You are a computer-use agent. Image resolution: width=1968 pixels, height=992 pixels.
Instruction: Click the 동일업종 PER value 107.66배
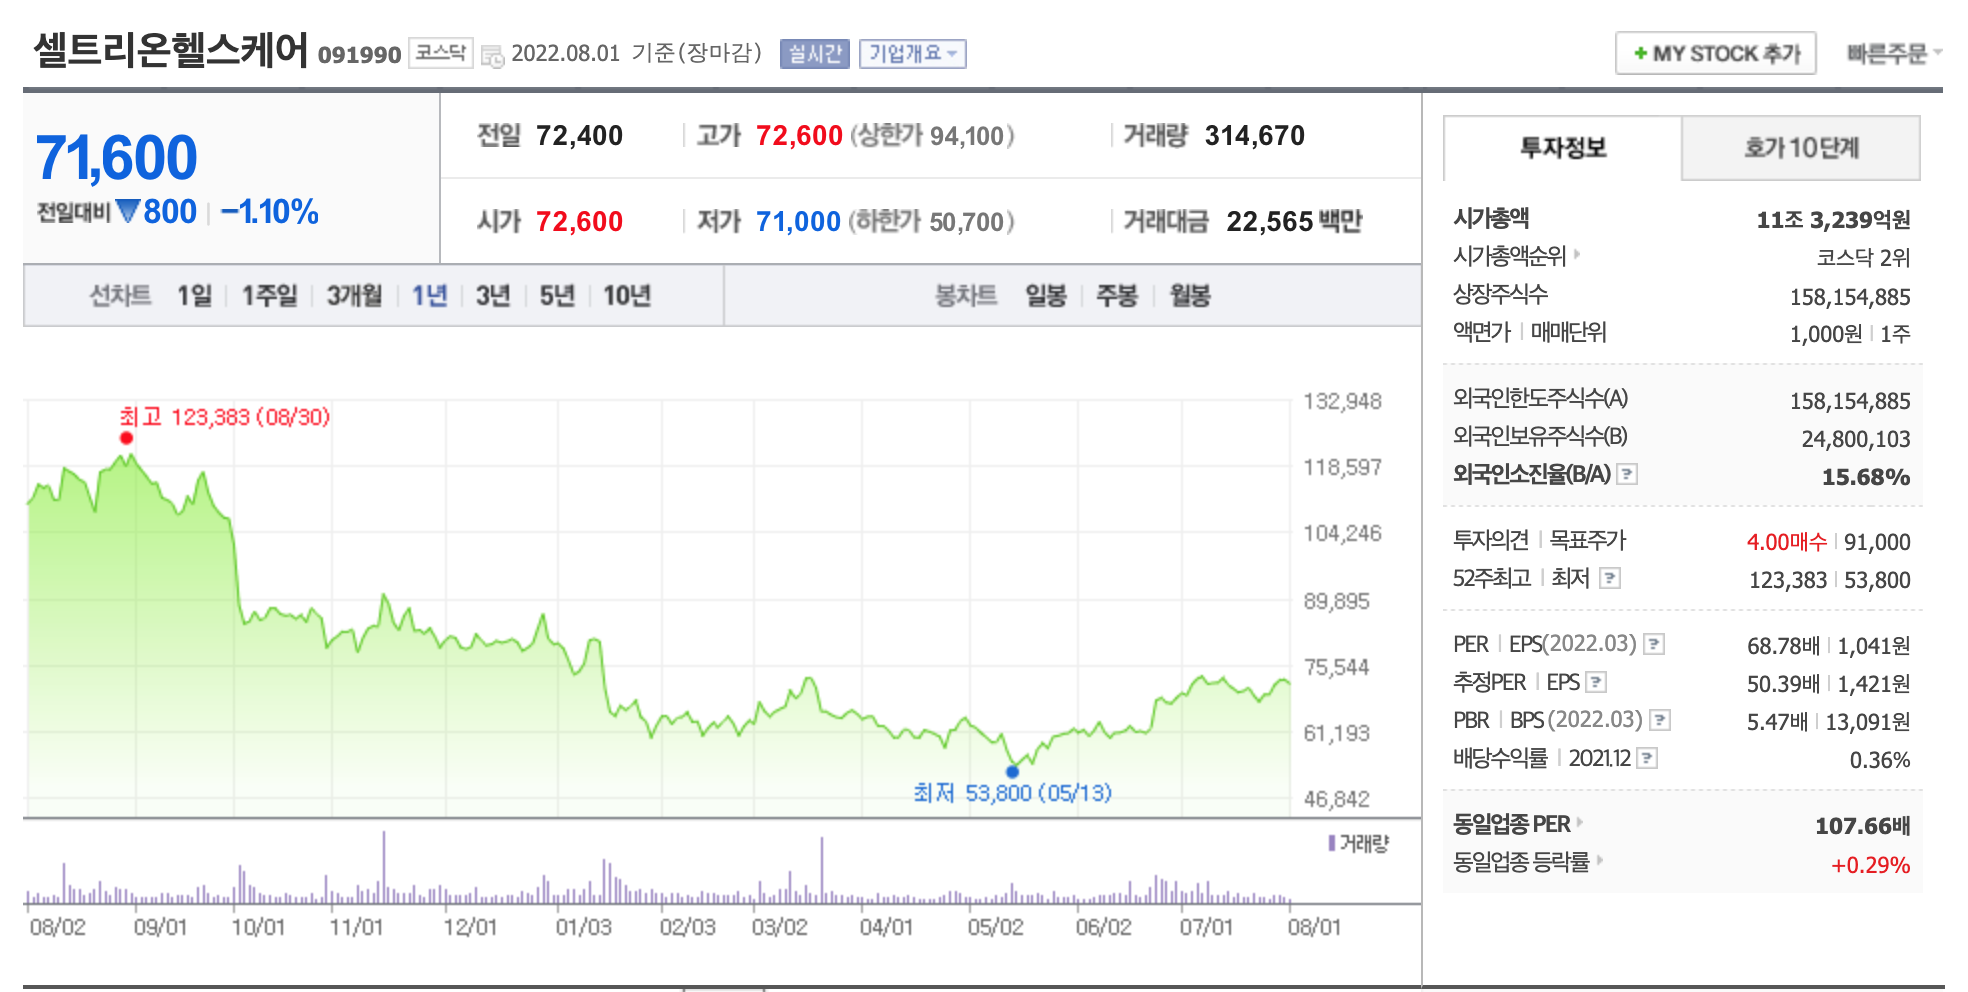point(1862,826)
